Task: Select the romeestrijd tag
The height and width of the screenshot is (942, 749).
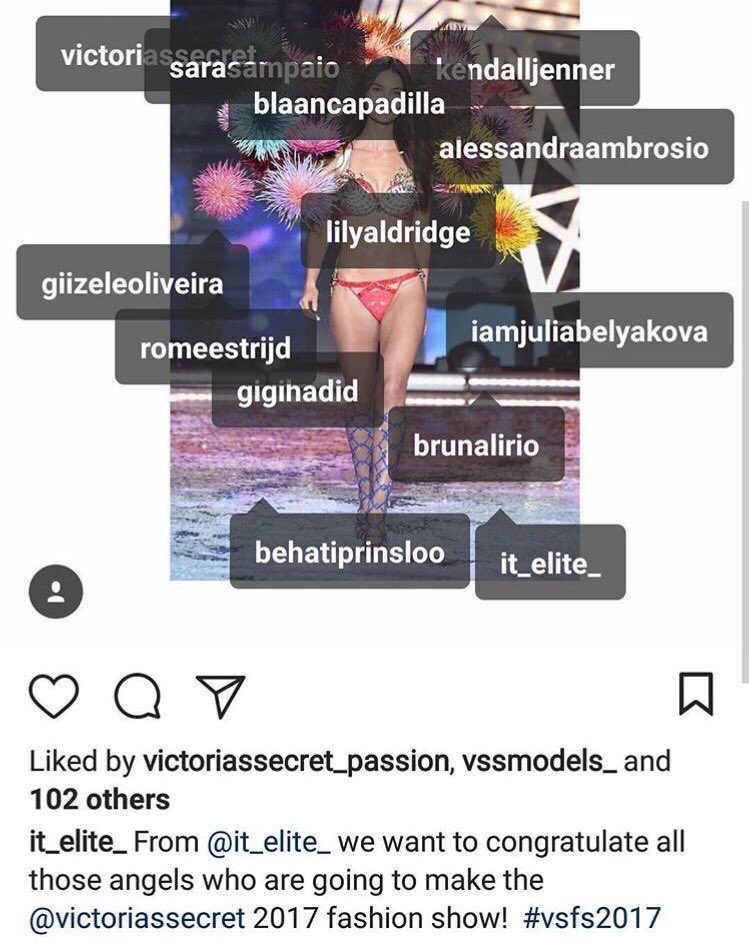Action: tap(216, 347)
